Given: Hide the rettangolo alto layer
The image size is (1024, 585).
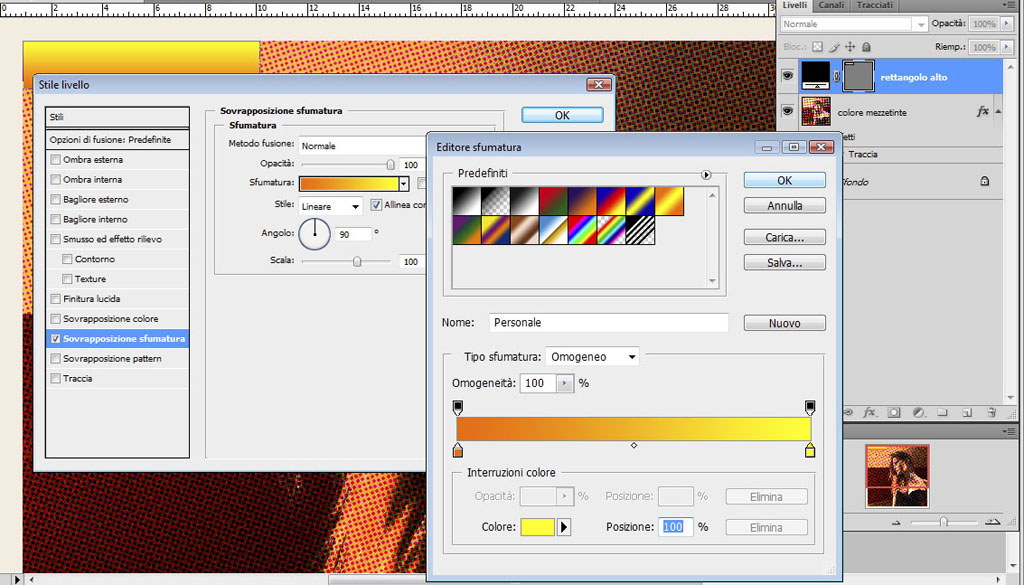Looking at the screenshot, I should [x=788, y=76].
